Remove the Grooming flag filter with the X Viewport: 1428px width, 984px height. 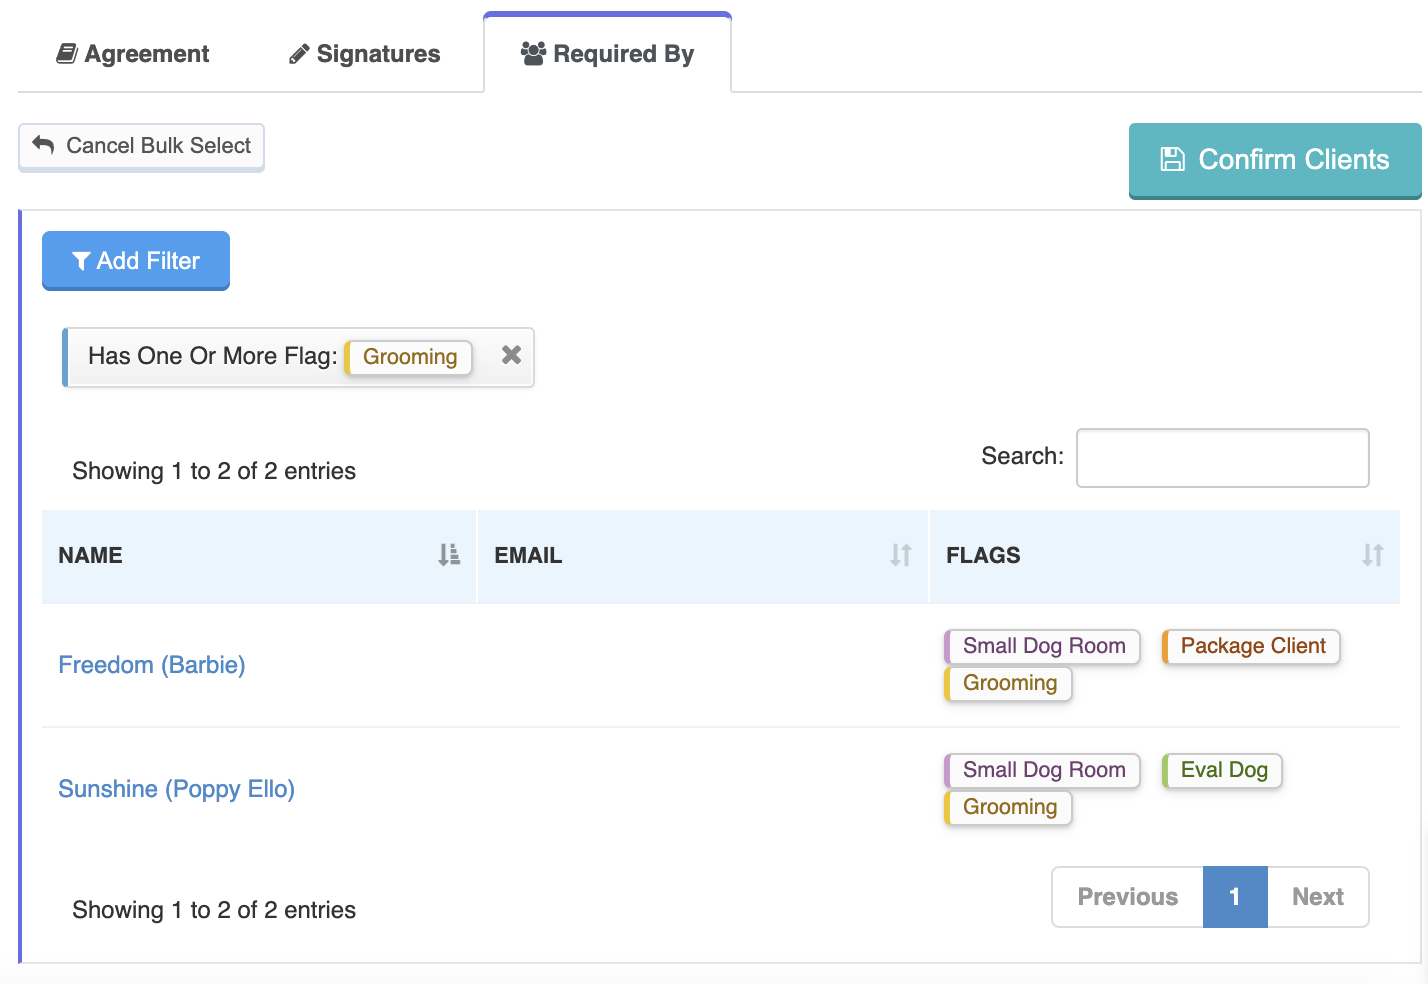(511, 355)
